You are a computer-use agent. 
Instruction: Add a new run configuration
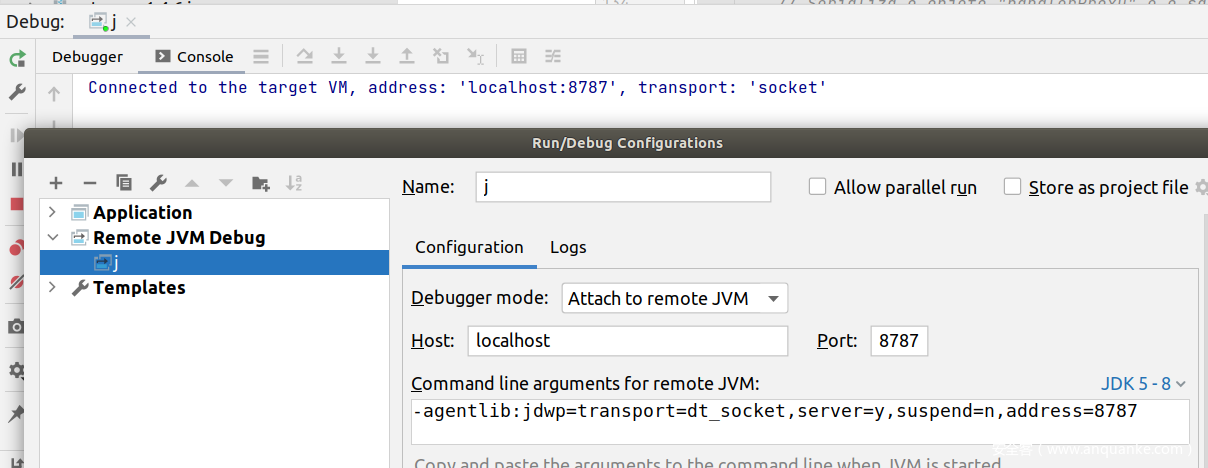tap(56, 183)
